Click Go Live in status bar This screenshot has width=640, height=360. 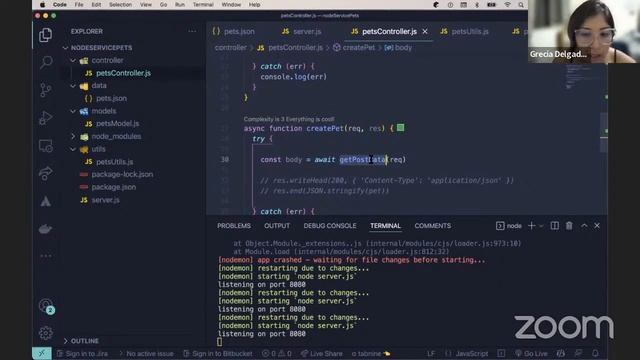click(531, 353)
